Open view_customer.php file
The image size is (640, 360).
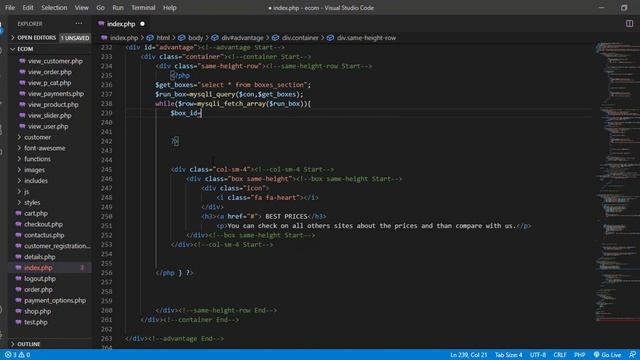click(55, 61)
